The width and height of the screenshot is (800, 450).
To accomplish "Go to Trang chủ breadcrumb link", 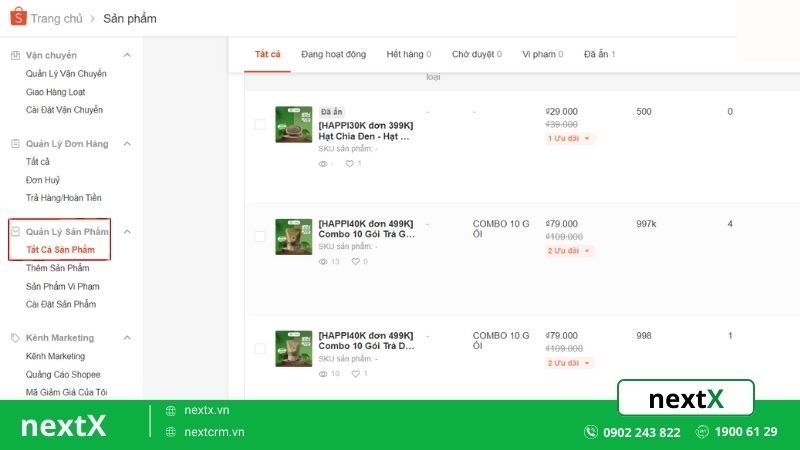I will click(x=56, y=18).
